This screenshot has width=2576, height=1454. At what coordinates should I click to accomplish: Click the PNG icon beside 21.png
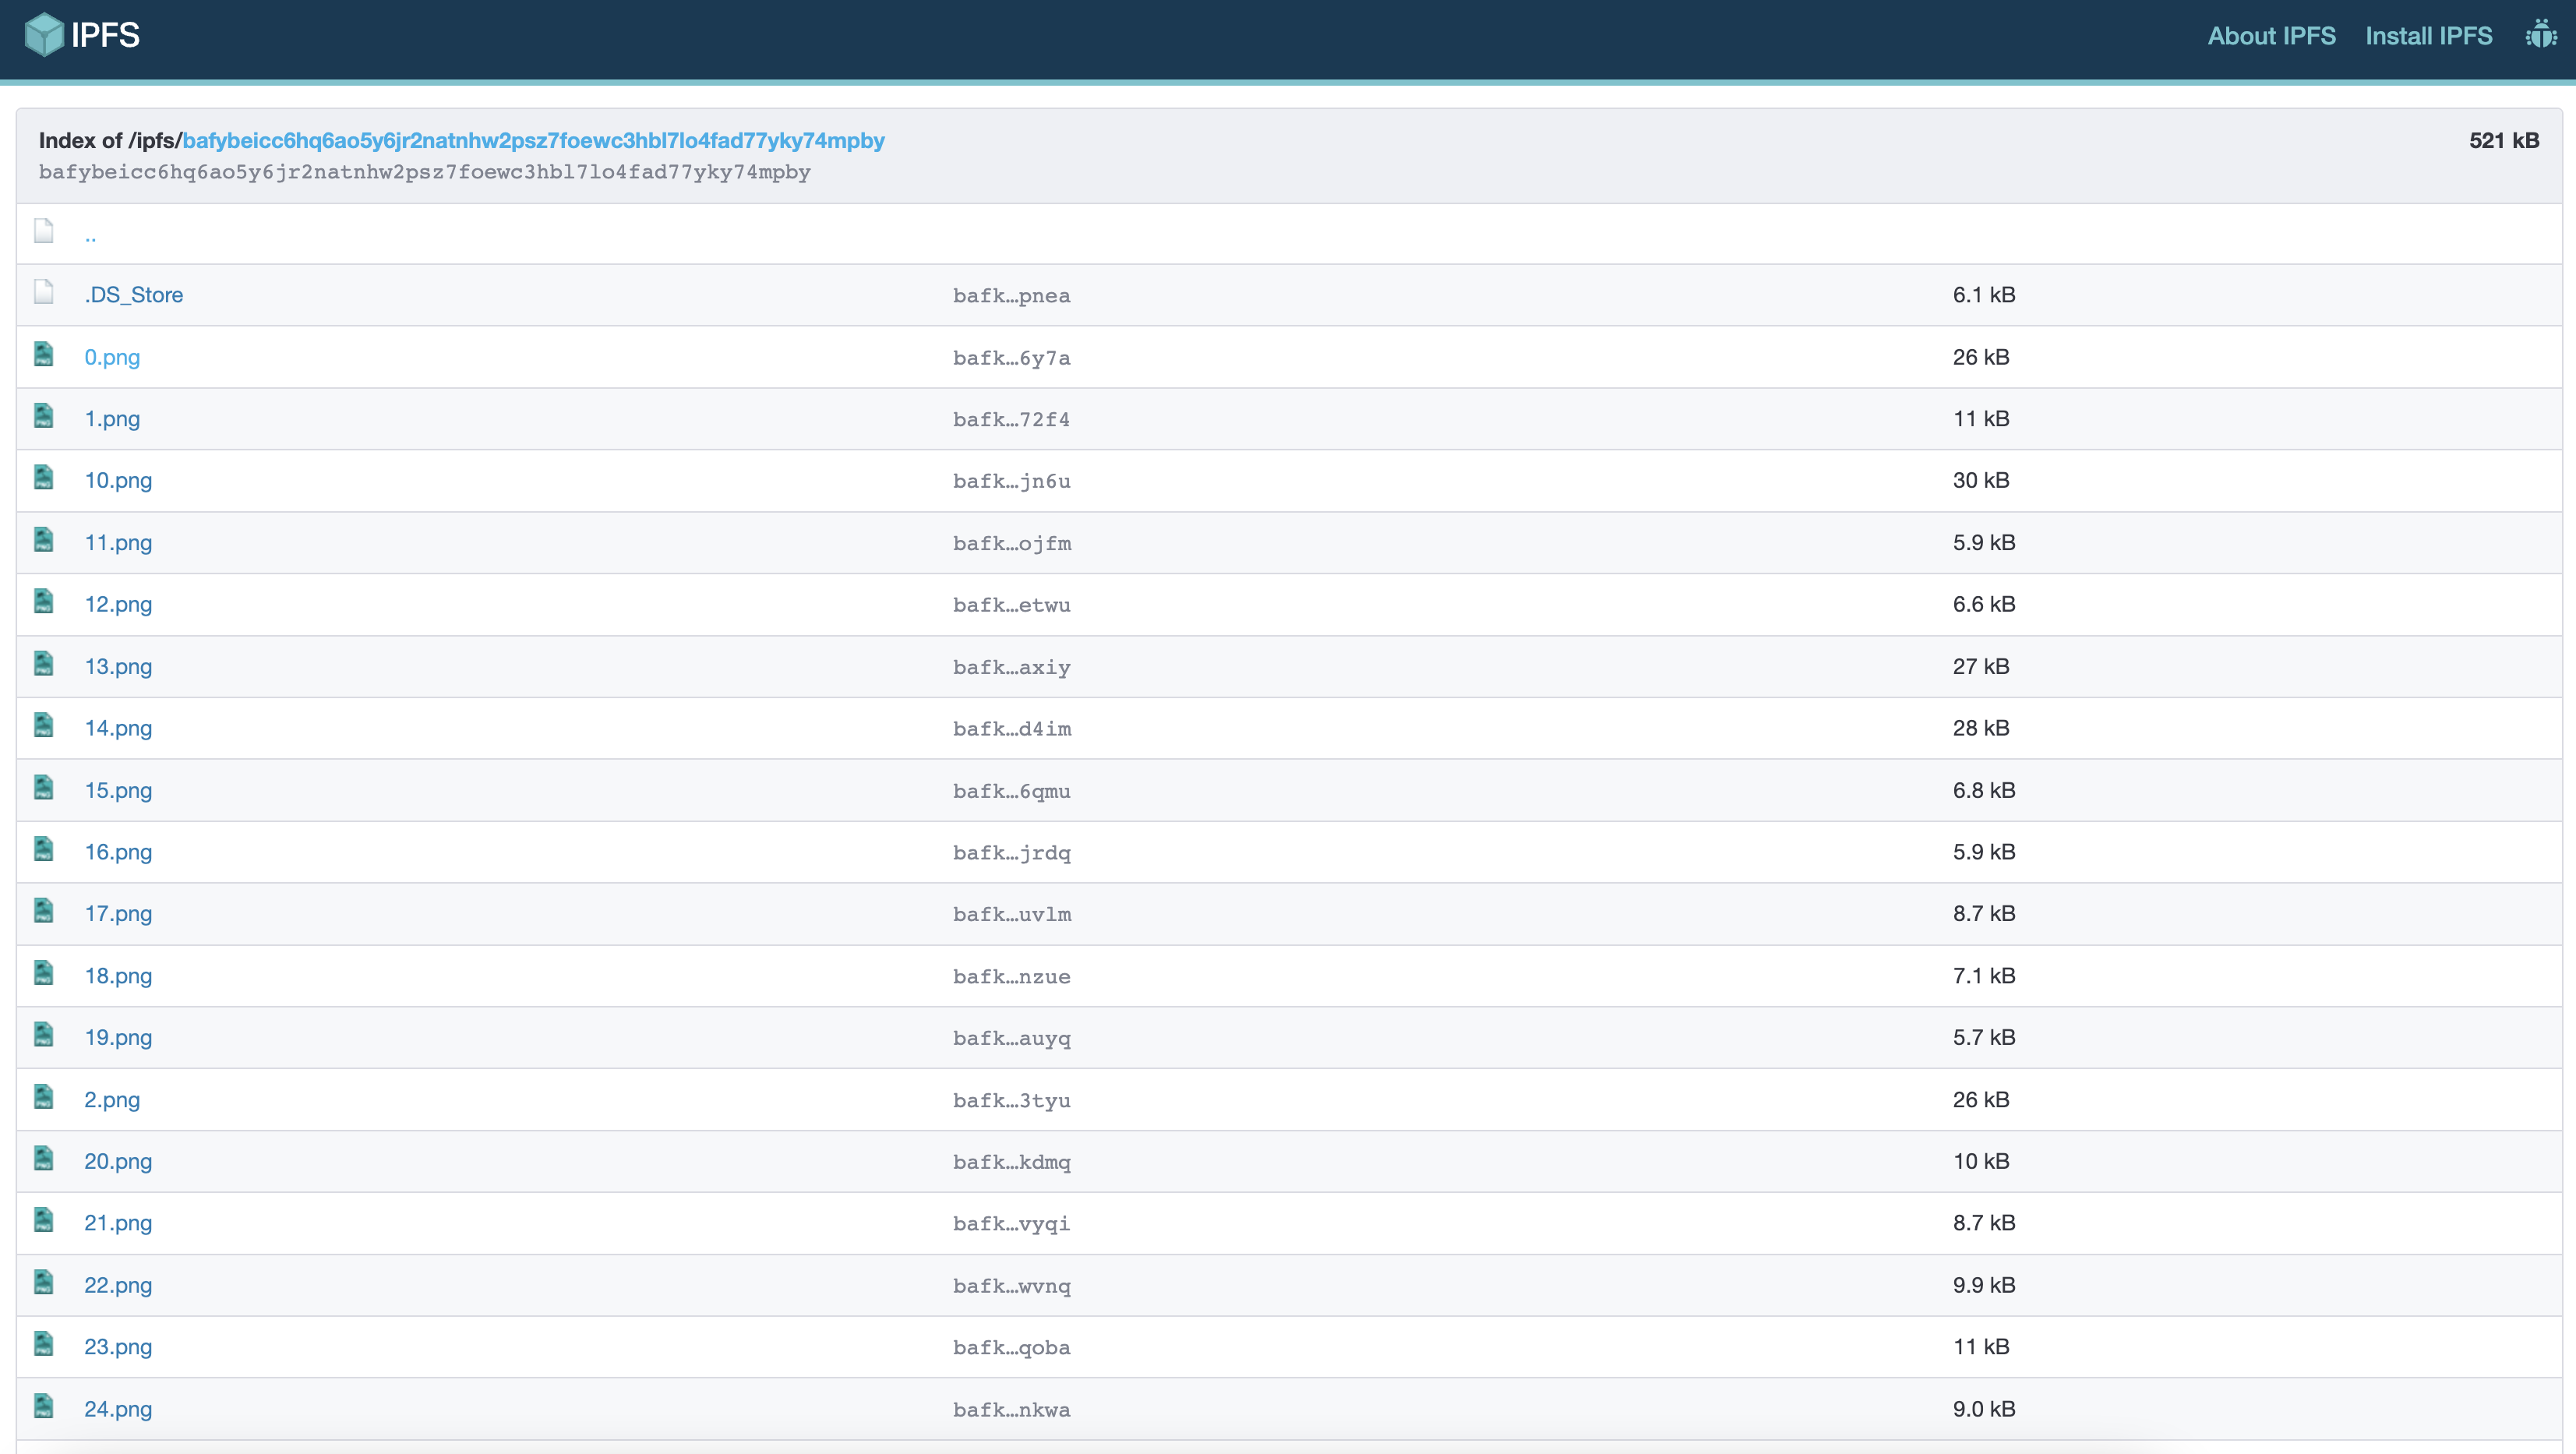[x=44, y=1220]
